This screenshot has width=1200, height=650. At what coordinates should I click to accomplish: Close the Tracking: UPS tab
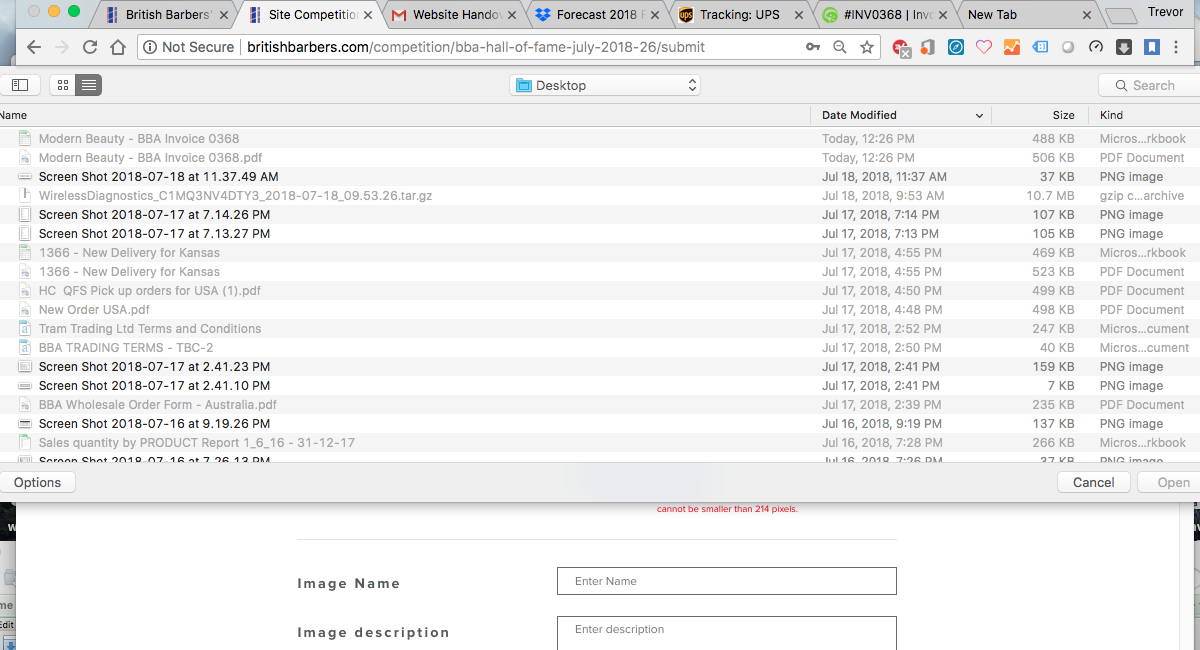pyautogui.click(x=801, y=15)
